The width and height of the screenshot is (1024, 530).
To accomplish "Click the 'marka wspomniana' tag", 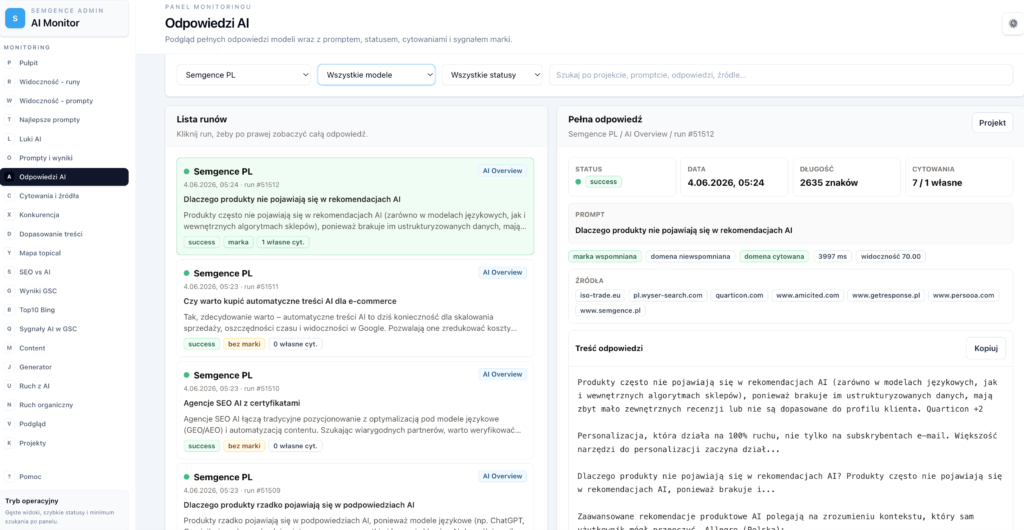I will (605, 257).
